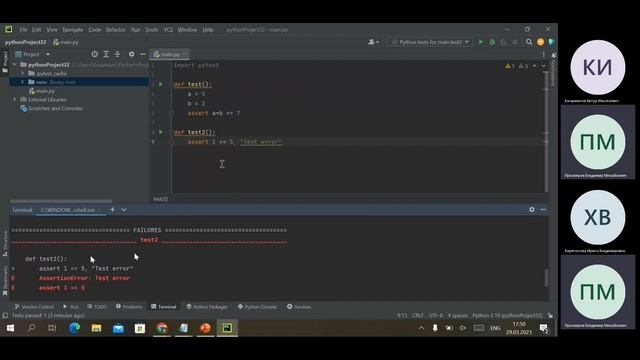Open the Services tool window
This screenshot has height=360, width=640.
pyautogui.click(x=299, y=307)
